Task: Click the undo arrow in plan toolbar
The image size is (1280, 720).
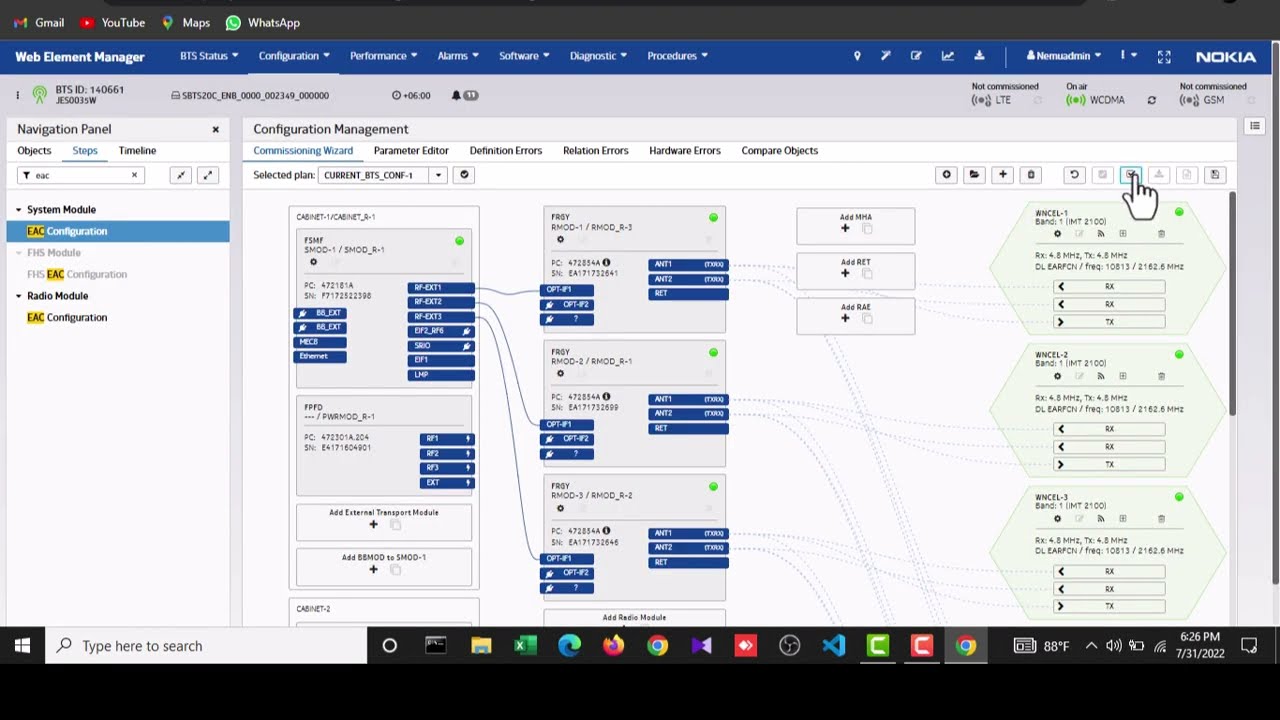Action: [1074, 175]
